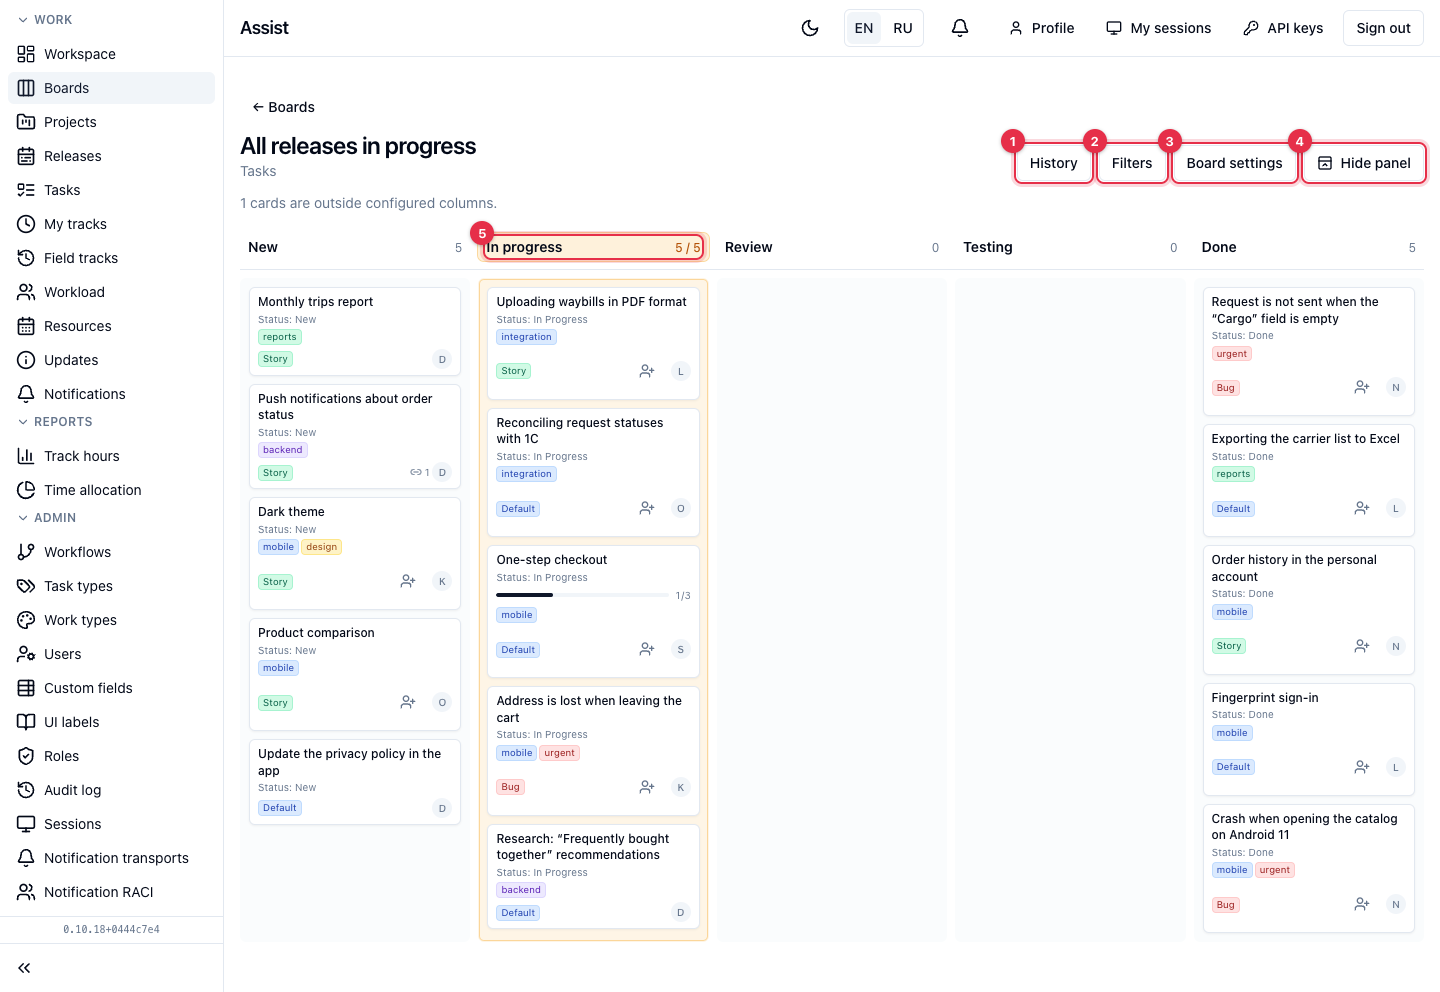Assign user on One-step checkout card
Viewport: 1440px width, 992px height.
click(x=647, y=649)
